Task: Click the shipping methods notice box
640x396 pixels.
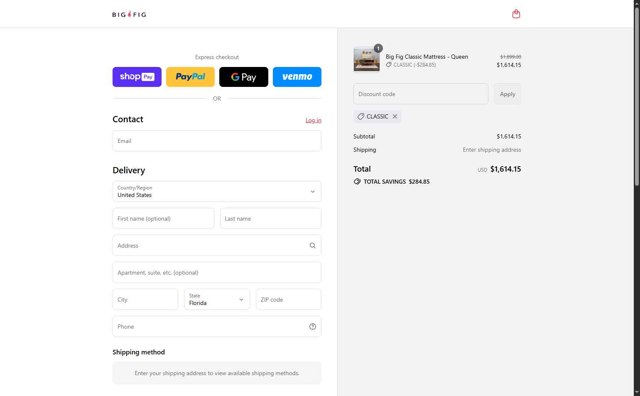Action: coord(217,373)
